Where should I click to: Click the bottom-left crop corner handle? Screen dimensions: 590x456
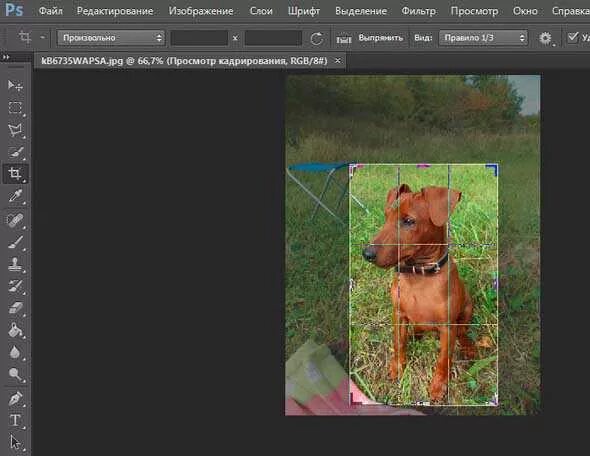point(355,400)
